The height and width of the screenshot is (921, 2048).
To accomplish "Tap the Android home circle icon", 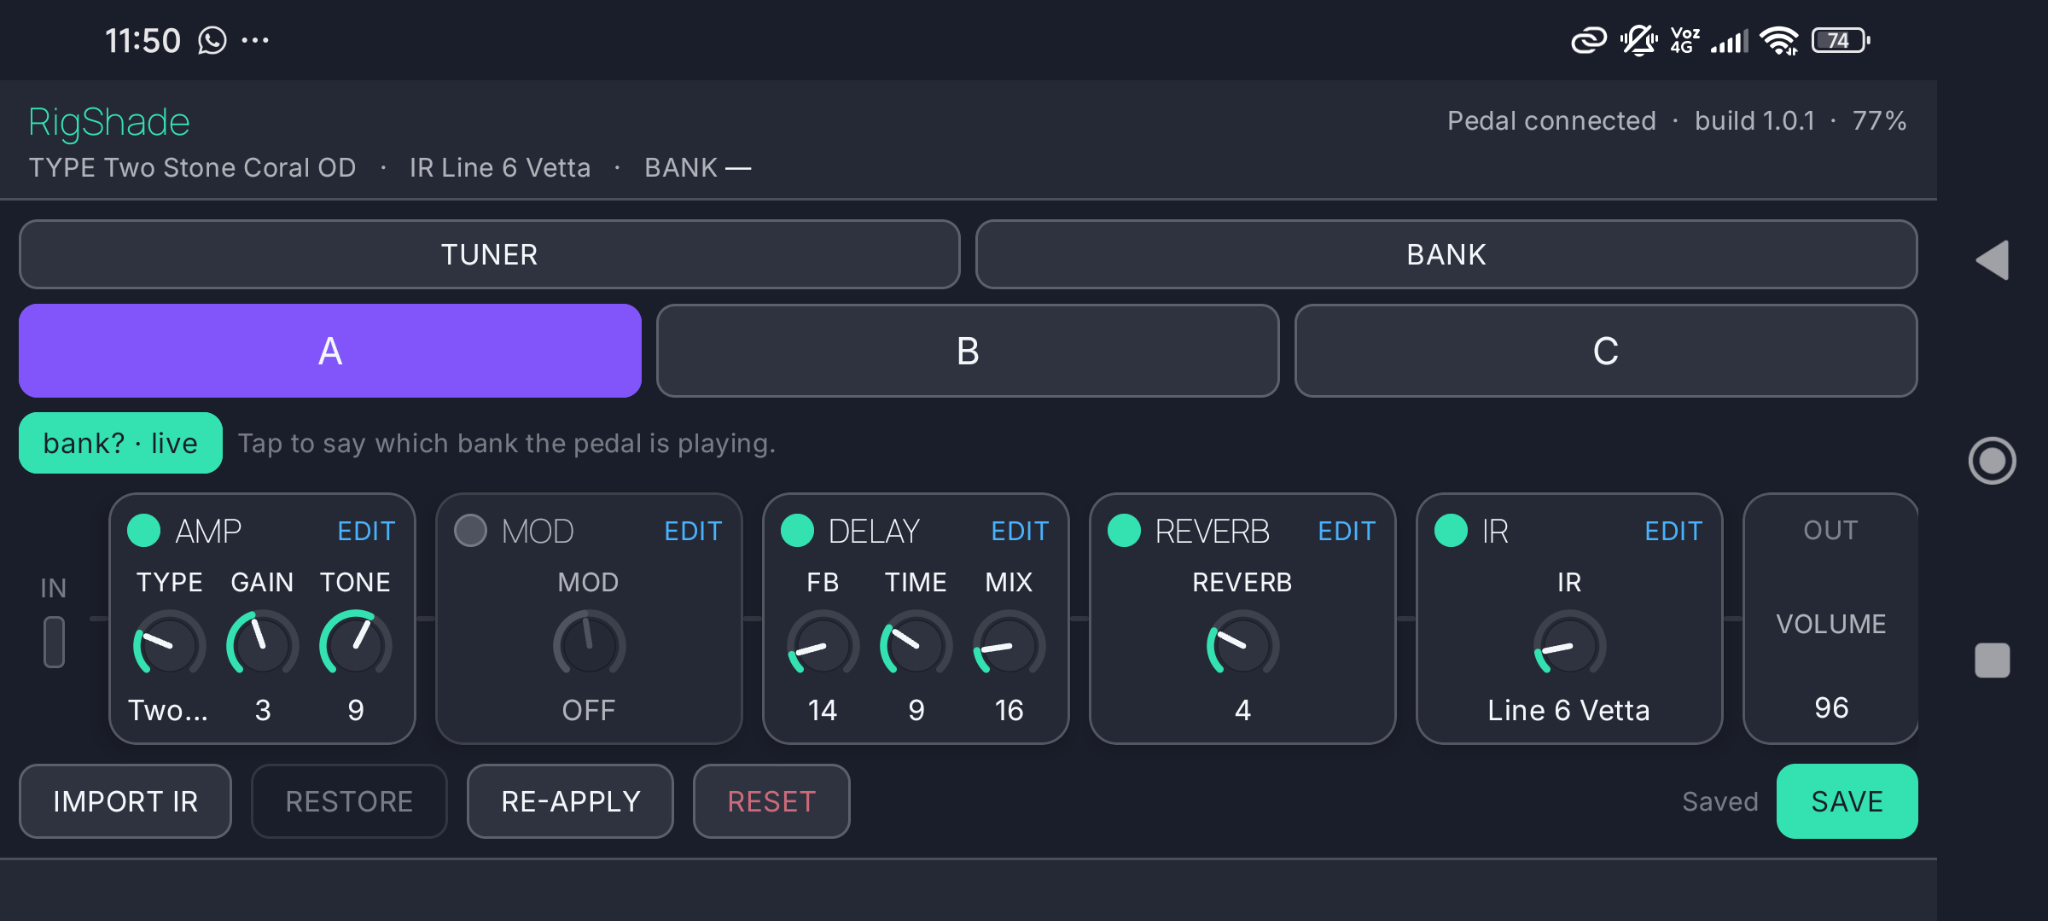I will coord(1992,461).
